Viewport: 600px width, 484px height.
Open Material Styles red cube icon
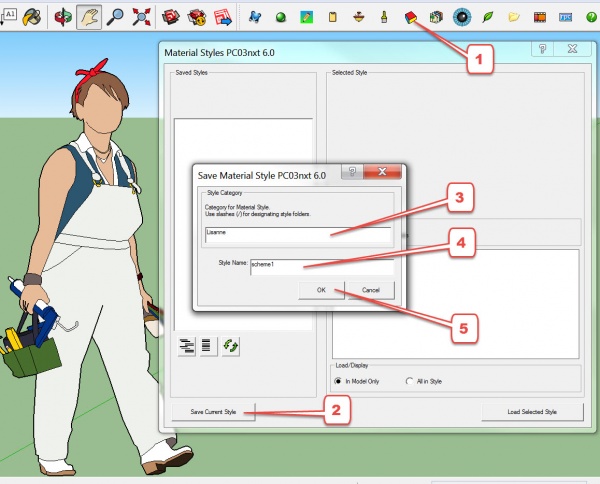pyautogui.click(x=410, y=17)
